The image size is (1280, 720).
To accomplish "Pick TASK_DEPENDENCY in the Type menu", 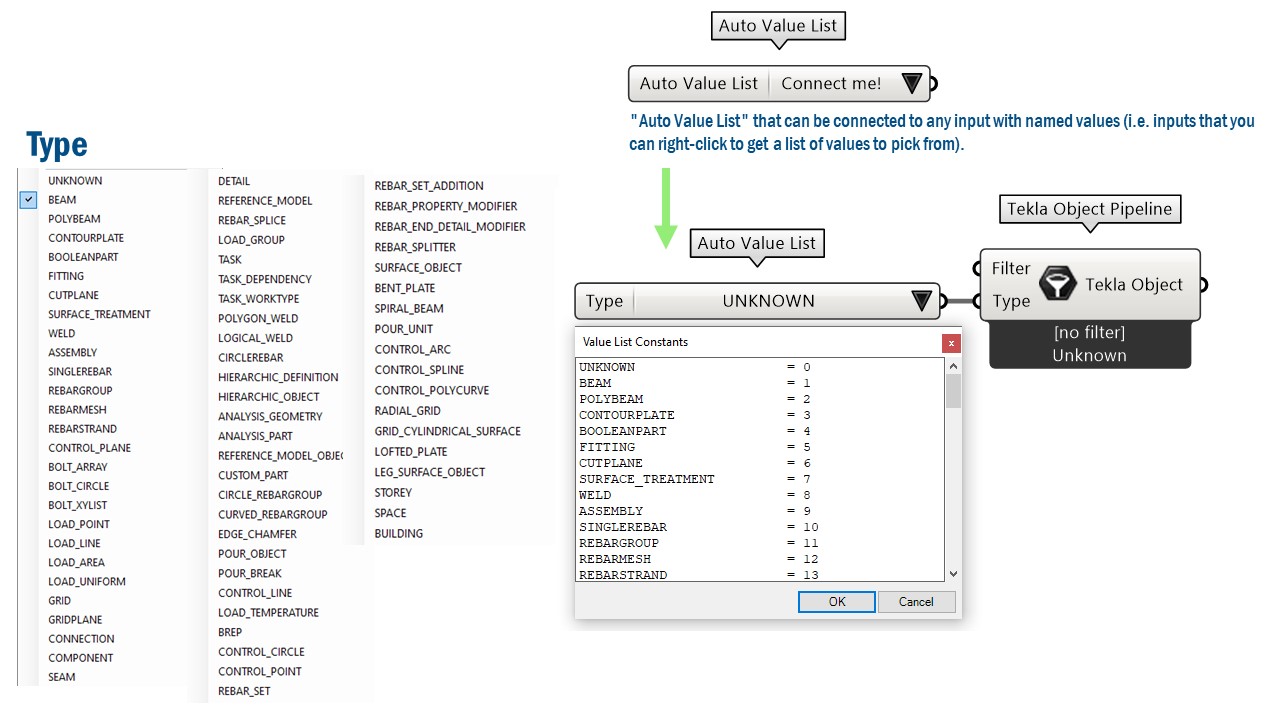I will [x=265, y=279].
